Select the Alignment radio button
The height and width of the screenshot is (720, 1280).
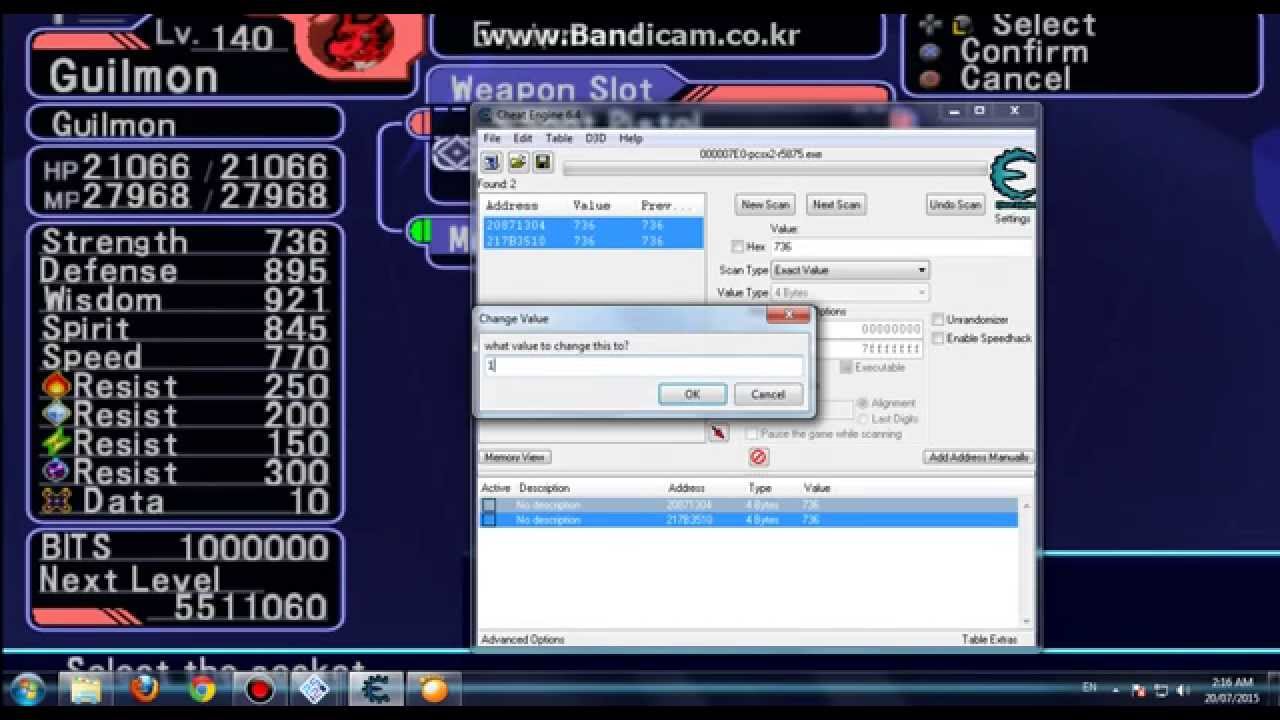pyautogui.click(x=862, y=403)
